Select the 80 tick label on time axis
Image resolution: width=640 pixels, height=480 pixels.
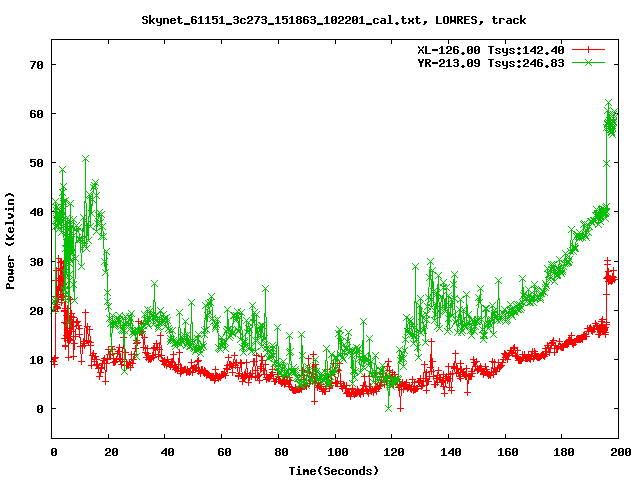point(279,452)
